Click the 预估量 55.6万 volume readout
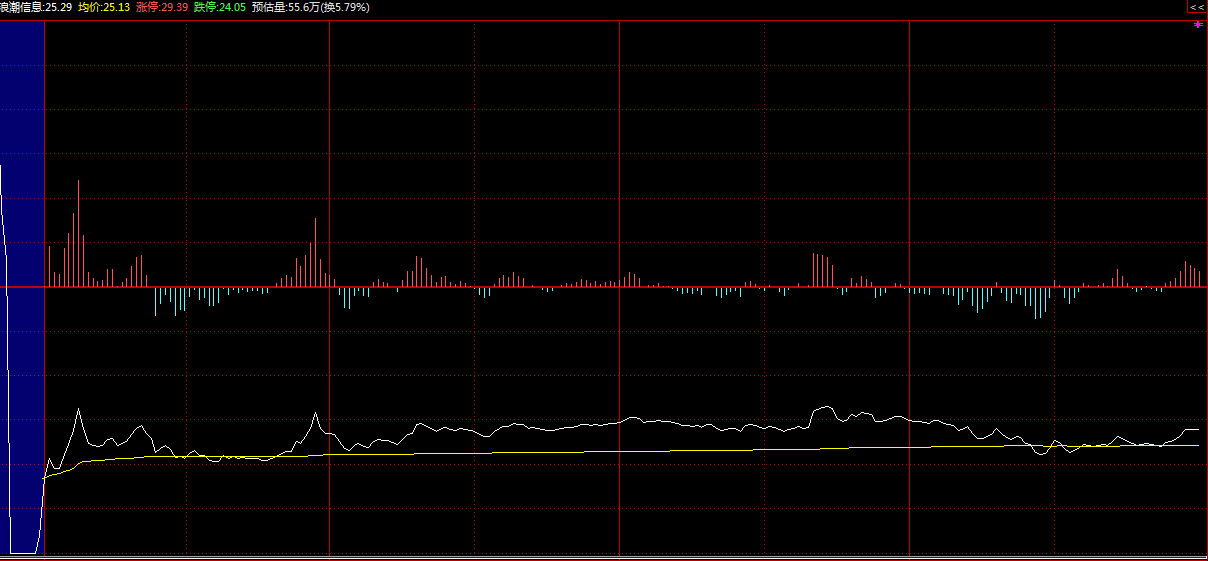 [x=285, y=7]
